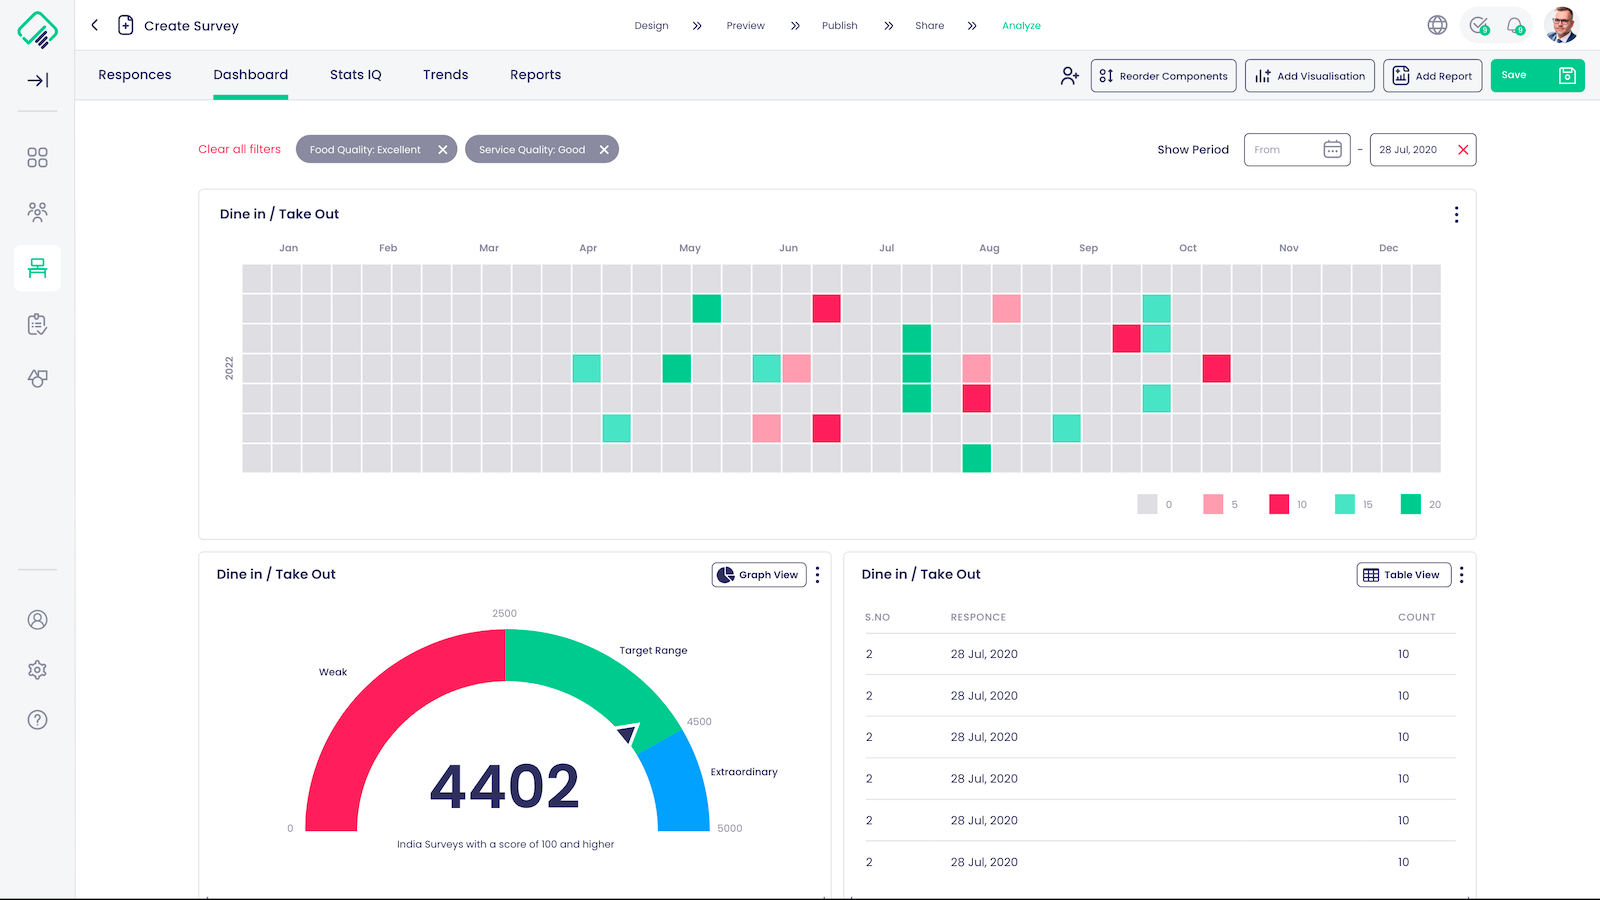Clear the 28 Jul, 2020 end date
This screenshot has height=900, width=1600.
1463,150
